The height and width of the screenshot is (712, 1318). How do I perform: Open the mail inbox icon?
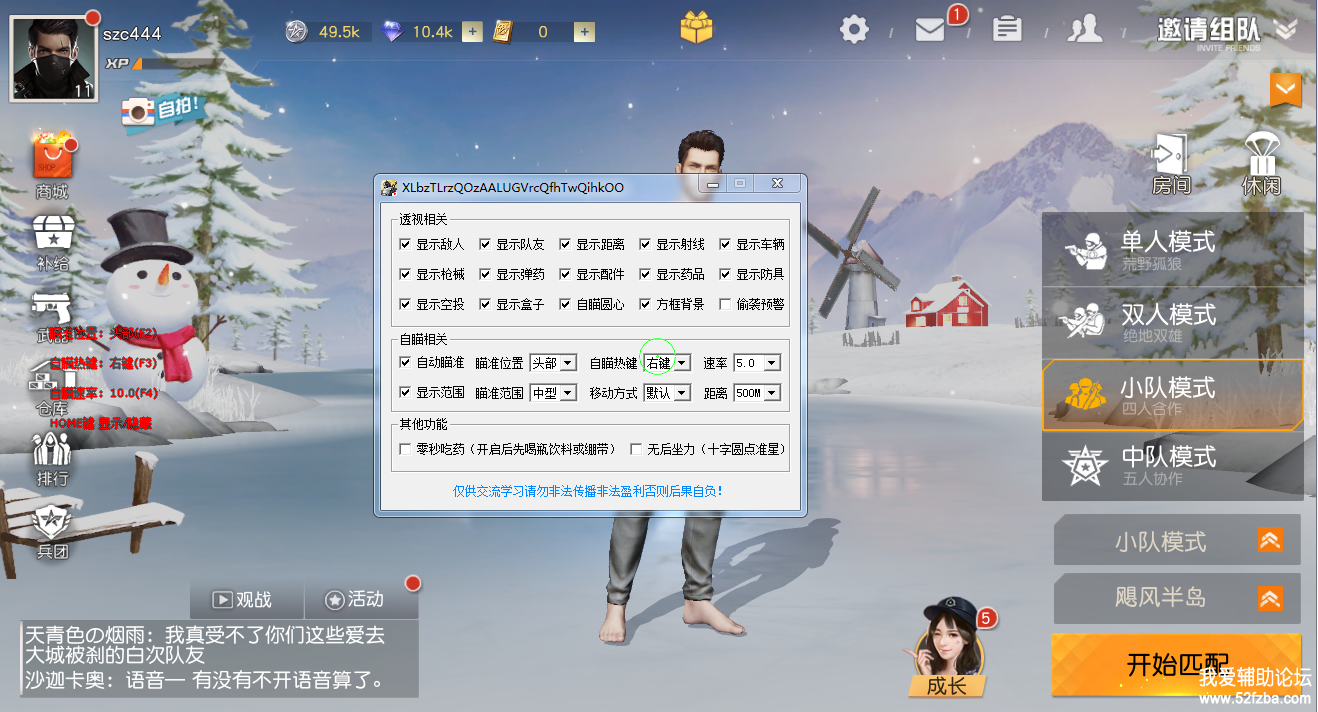coord(930,30)
